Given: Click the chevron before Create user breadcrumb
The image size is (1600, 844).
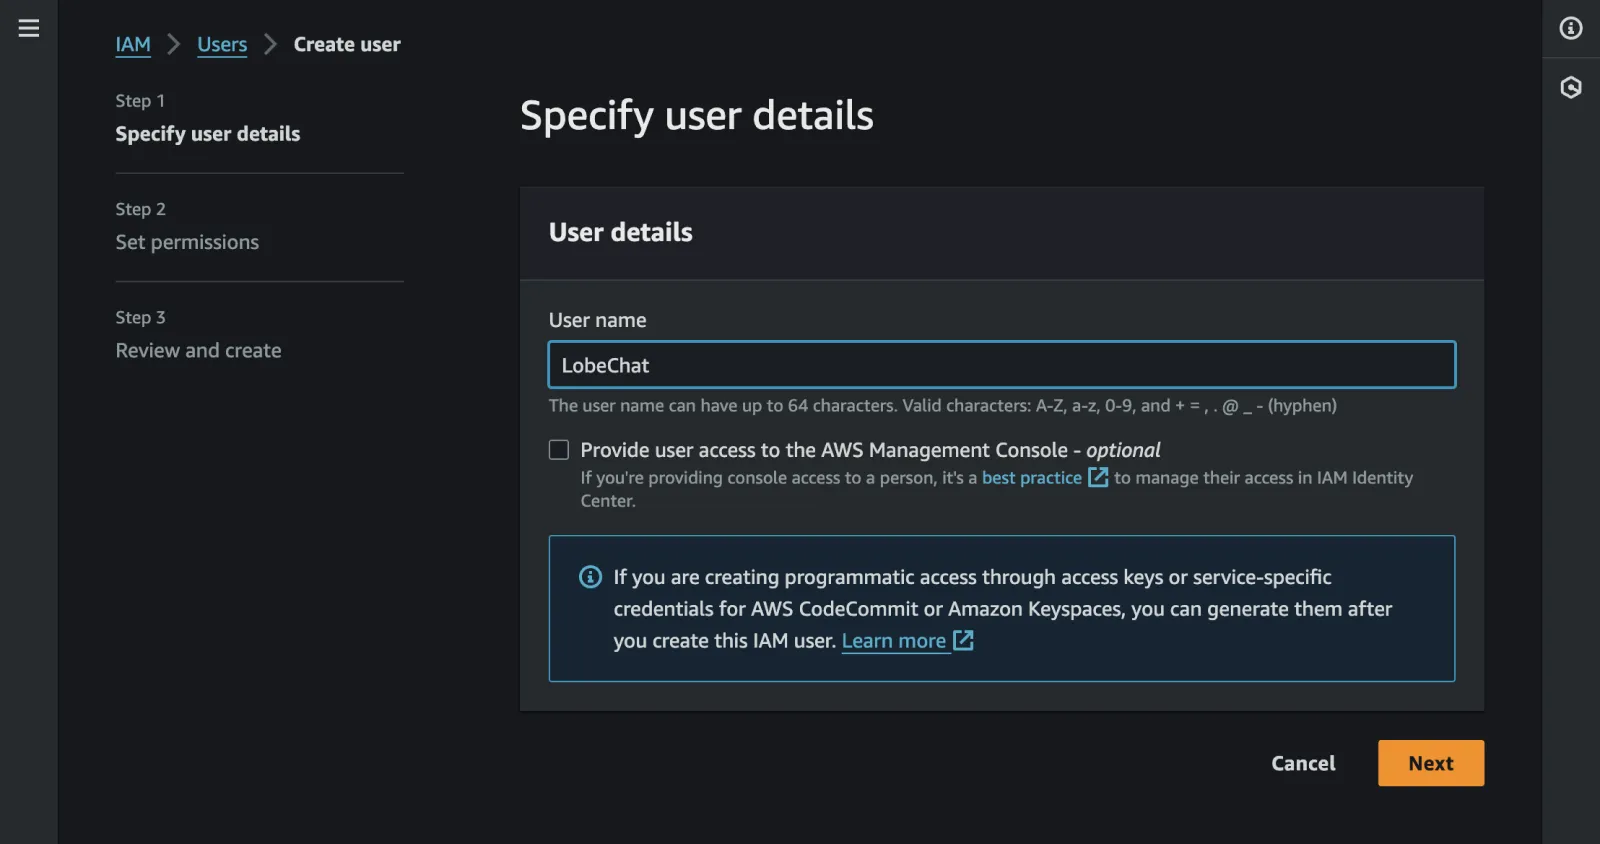Looking at the screenshot, I should 270,45.
